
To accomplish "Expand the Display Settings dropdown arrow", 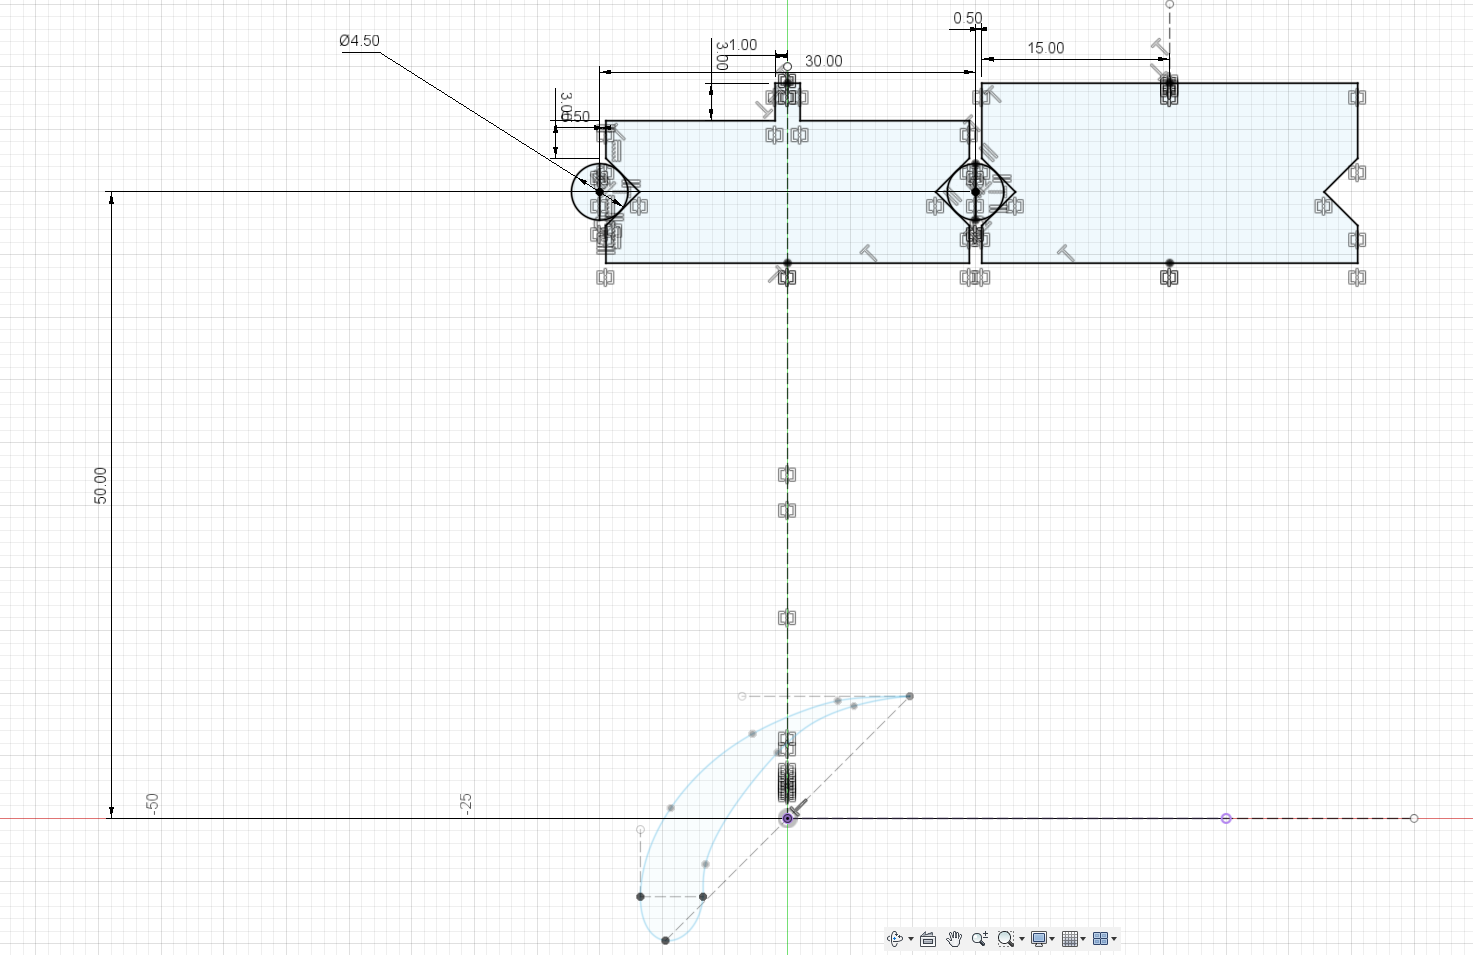I will pyautogui.click(x=1052, y=940).
